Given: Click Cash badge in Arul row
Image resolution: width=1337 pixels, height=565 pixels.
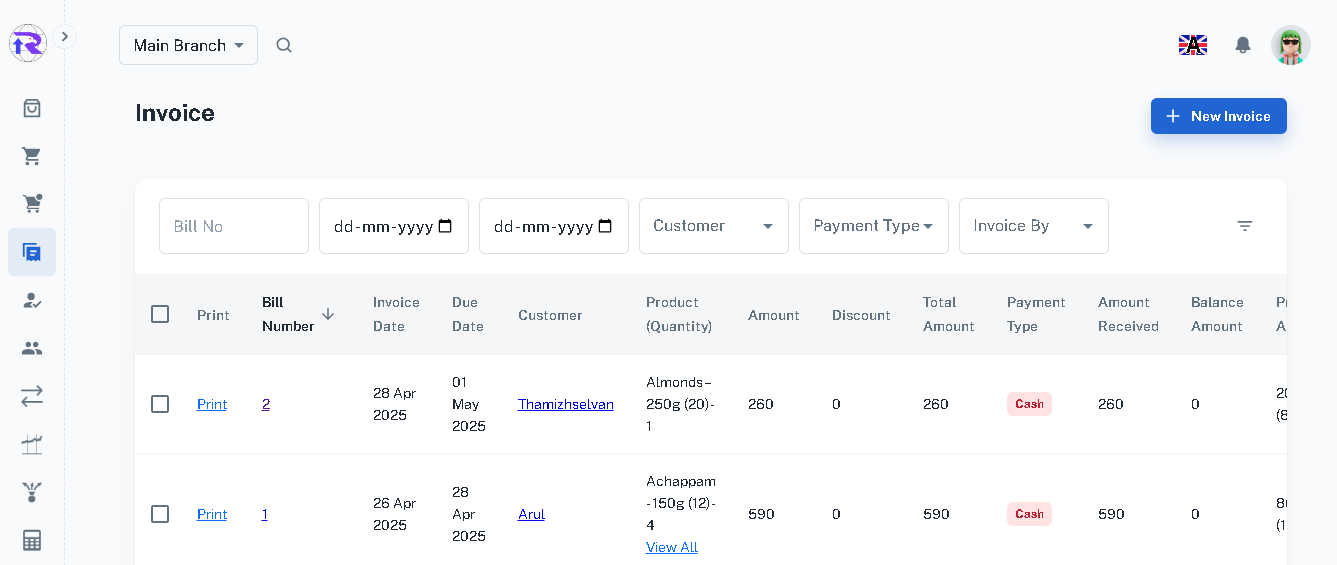Looking at the screenshot, I should (x=1029, y=514).
